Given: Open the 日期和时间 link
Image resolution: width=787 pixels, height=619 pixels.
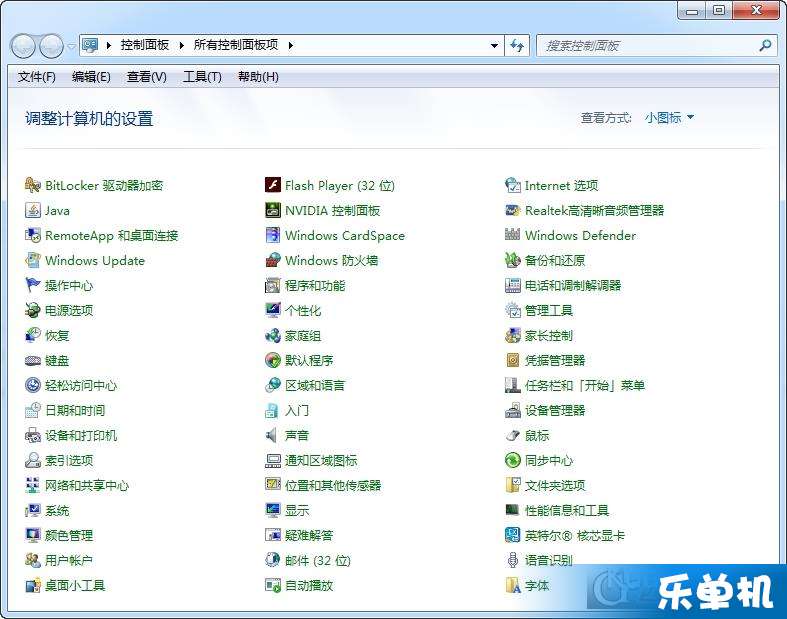Looking at the screenshot, I should pyautogui.click(x=75, y=410).
